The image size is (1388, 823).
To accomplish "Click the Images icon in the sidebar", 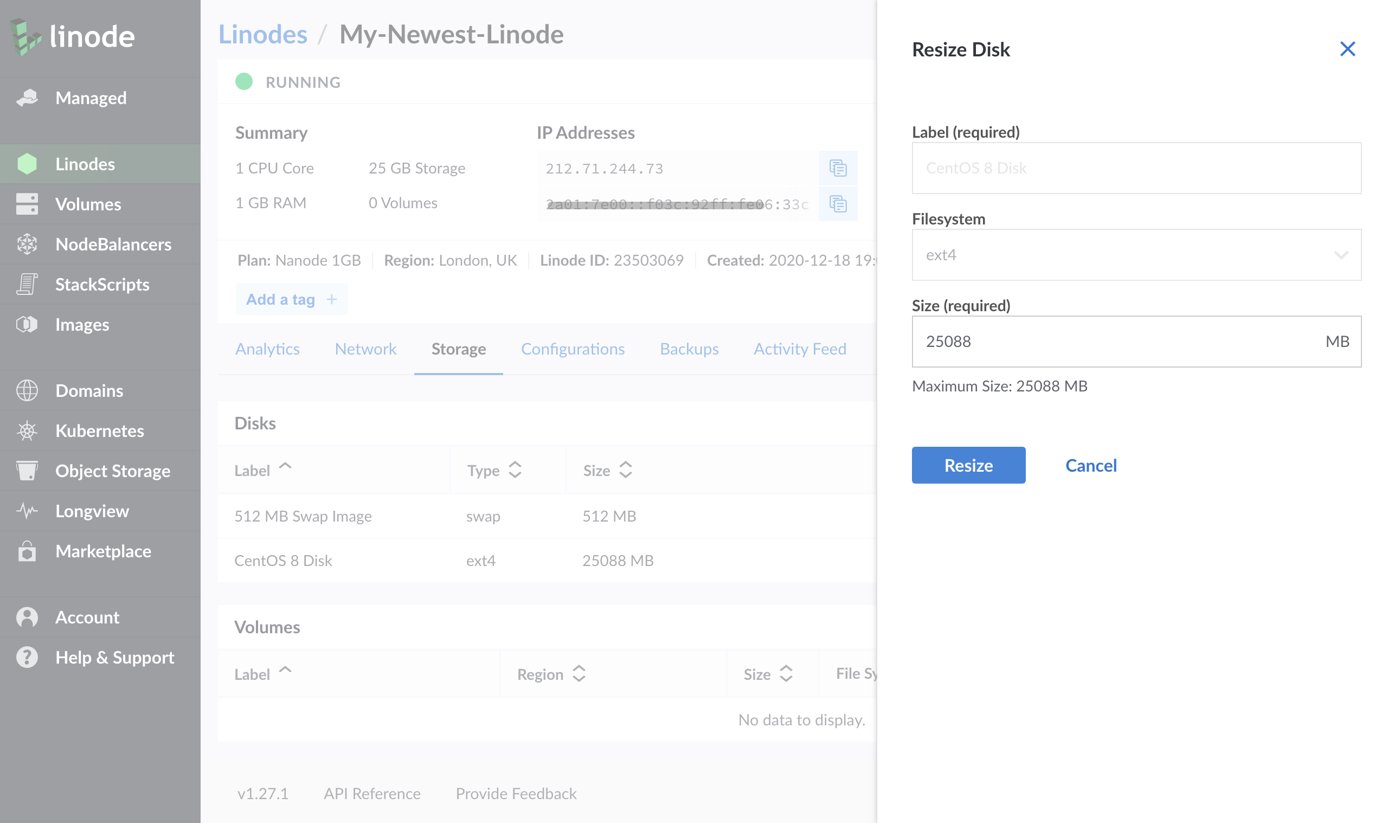I will coord(27,324).
